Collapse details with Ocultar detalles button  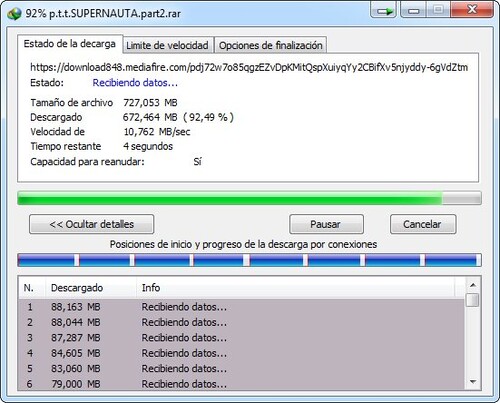pyautogui.click(x=92, y=224)
